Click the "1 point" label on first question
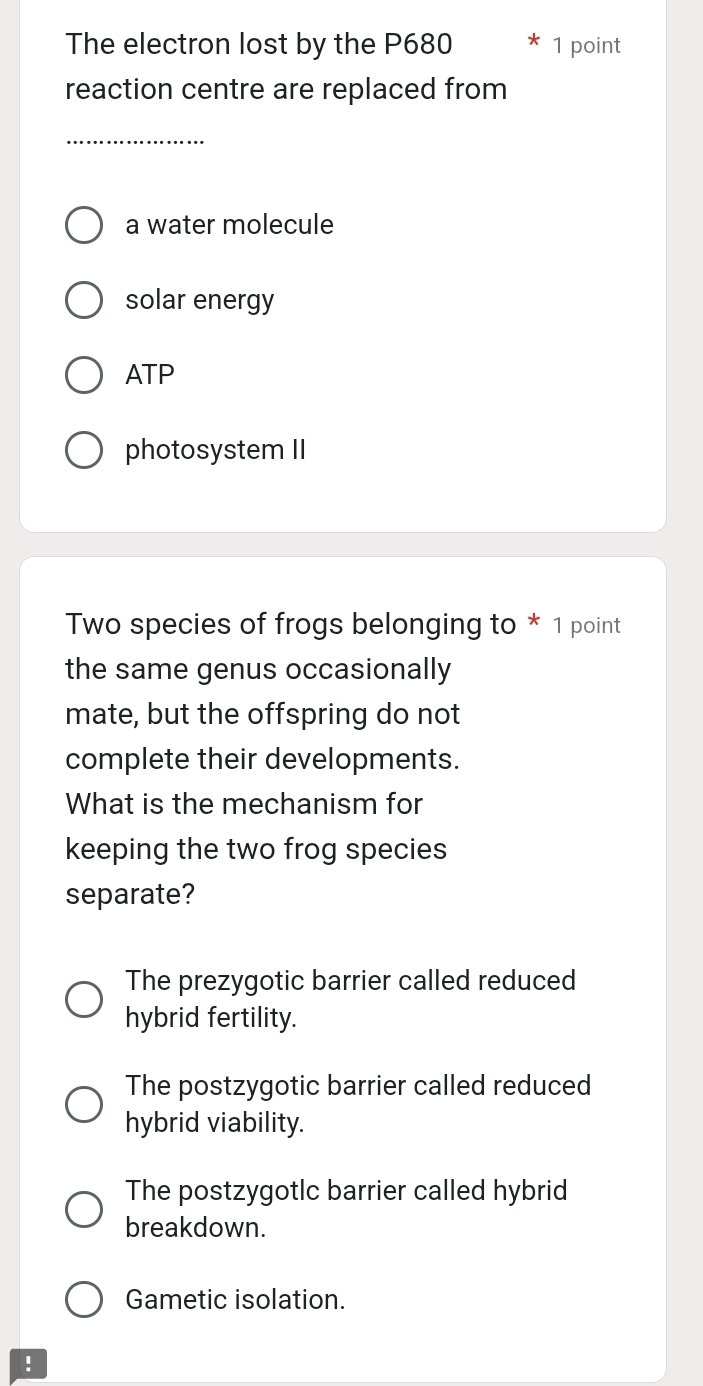703x1386 pixels. 586,45
